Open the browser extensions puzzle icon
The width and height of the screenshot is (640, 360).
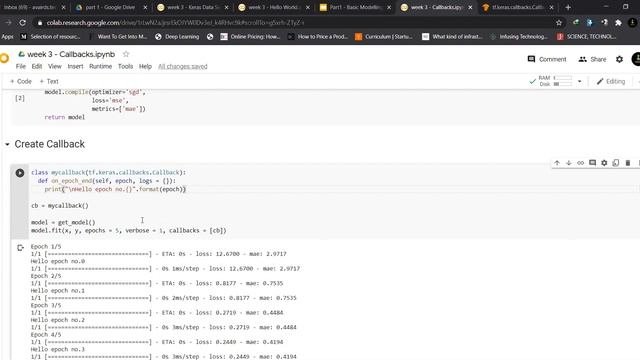(x=618, y=23)
